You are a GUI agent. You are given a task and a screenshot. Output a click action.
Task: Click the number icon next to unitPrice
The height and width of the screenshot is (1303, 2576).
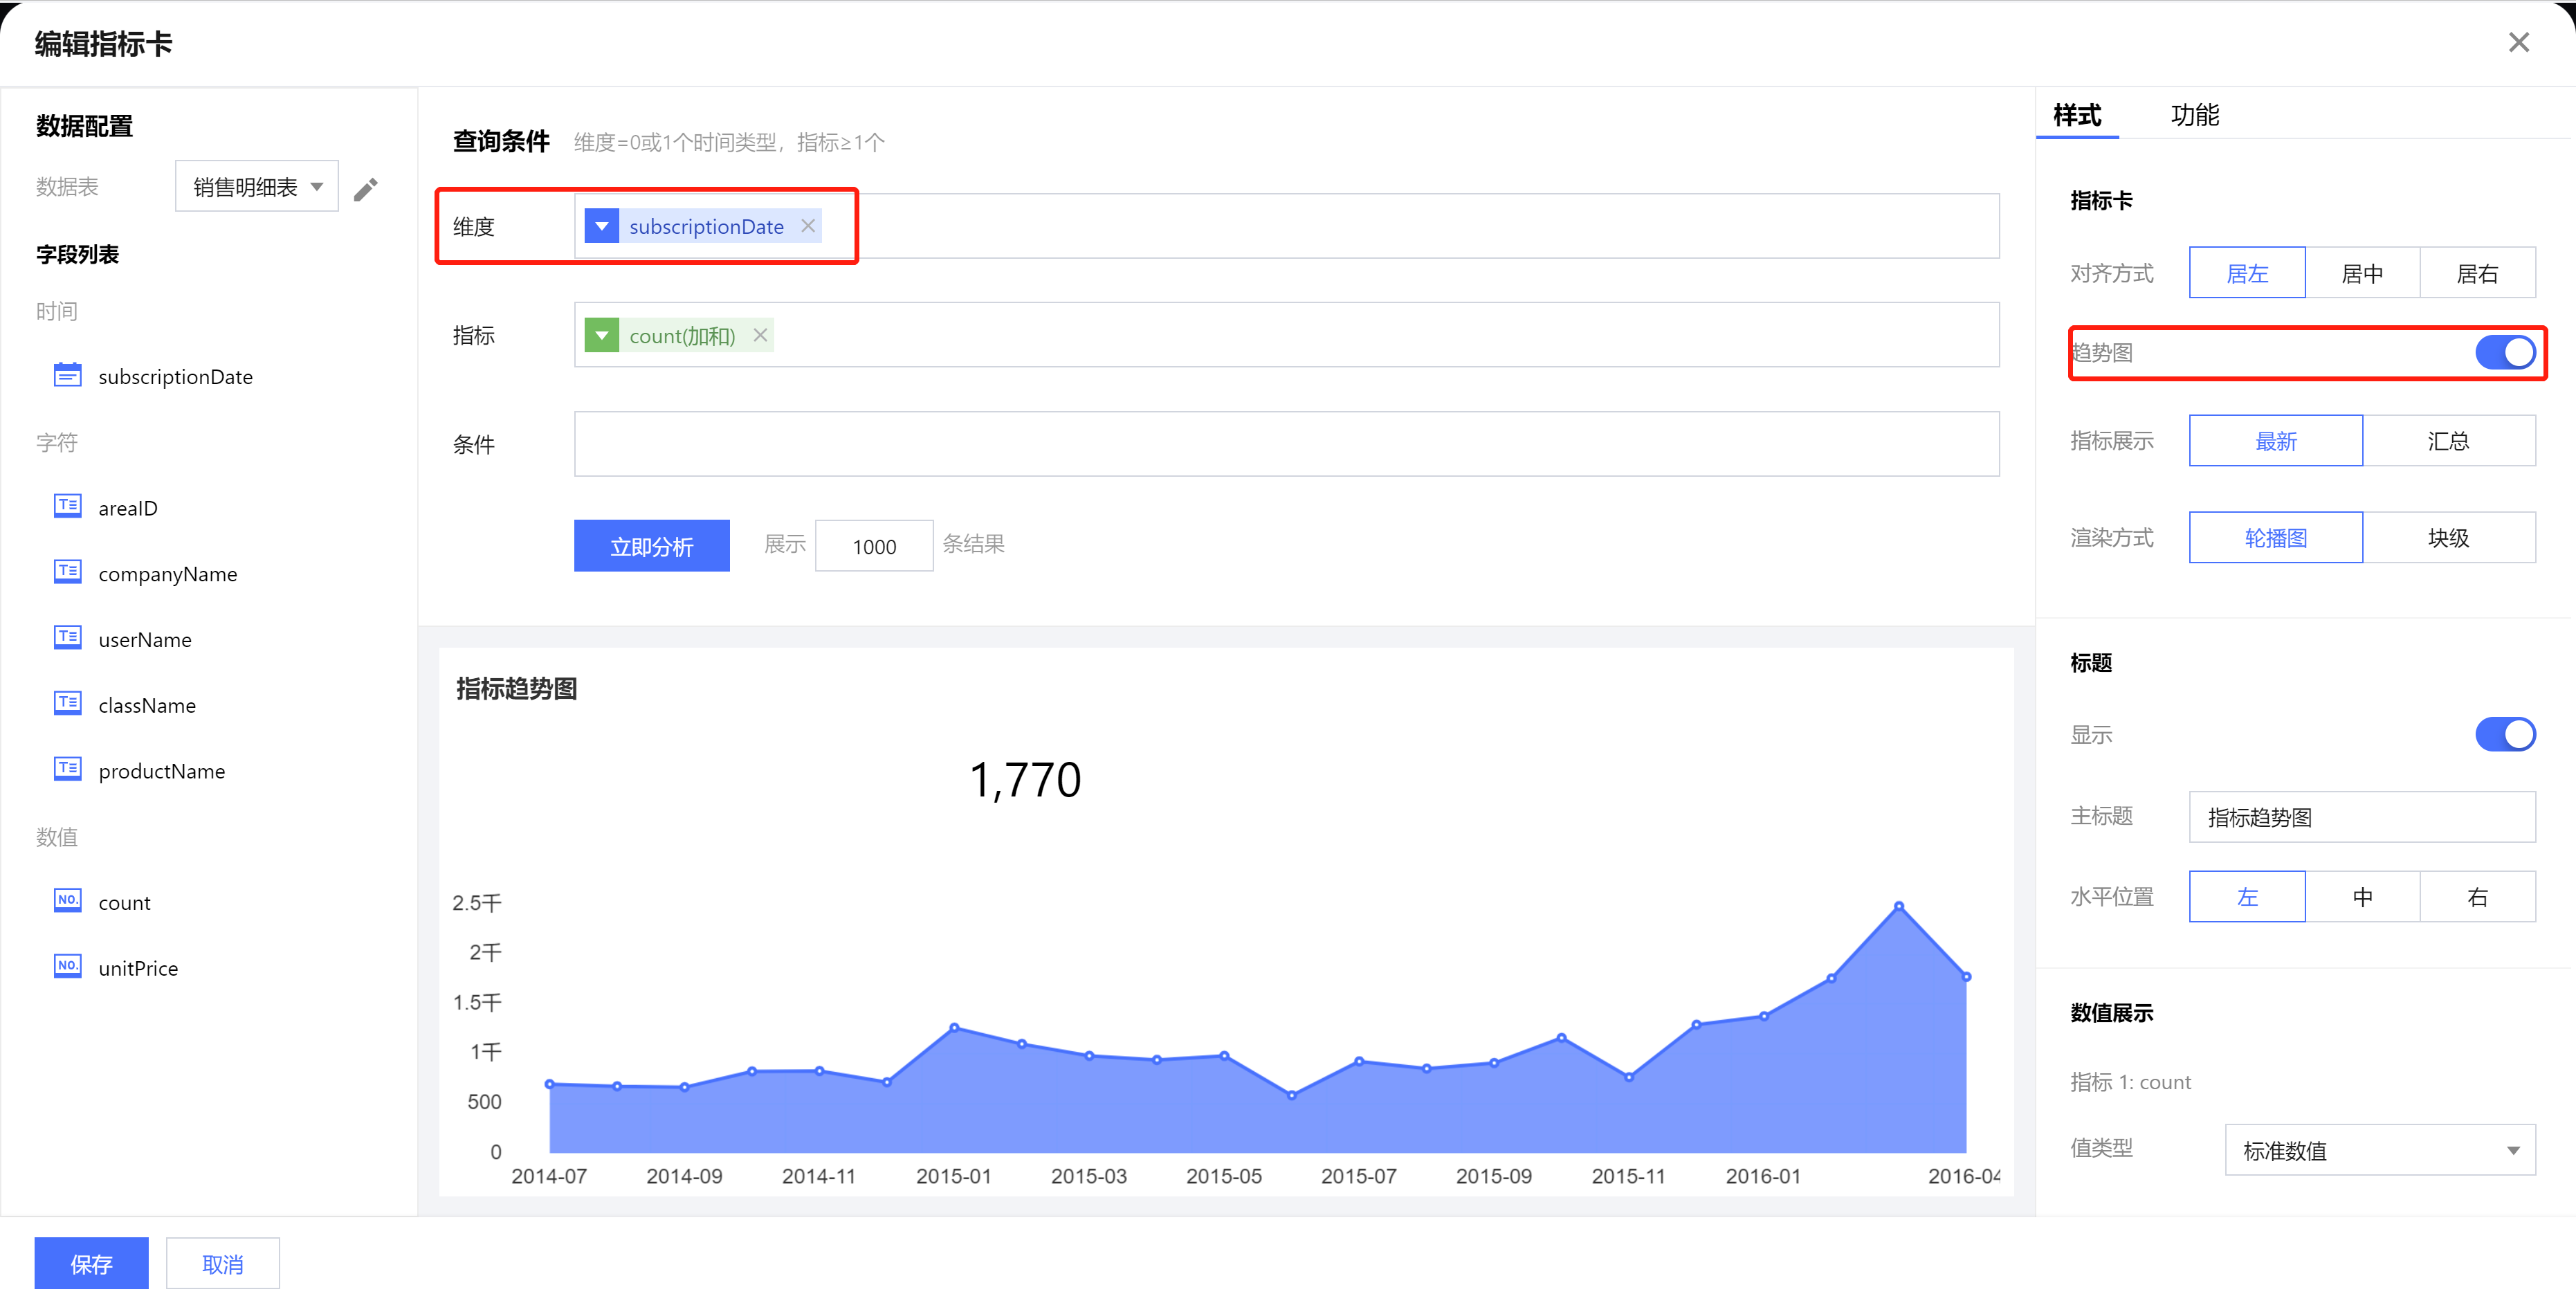67,966
